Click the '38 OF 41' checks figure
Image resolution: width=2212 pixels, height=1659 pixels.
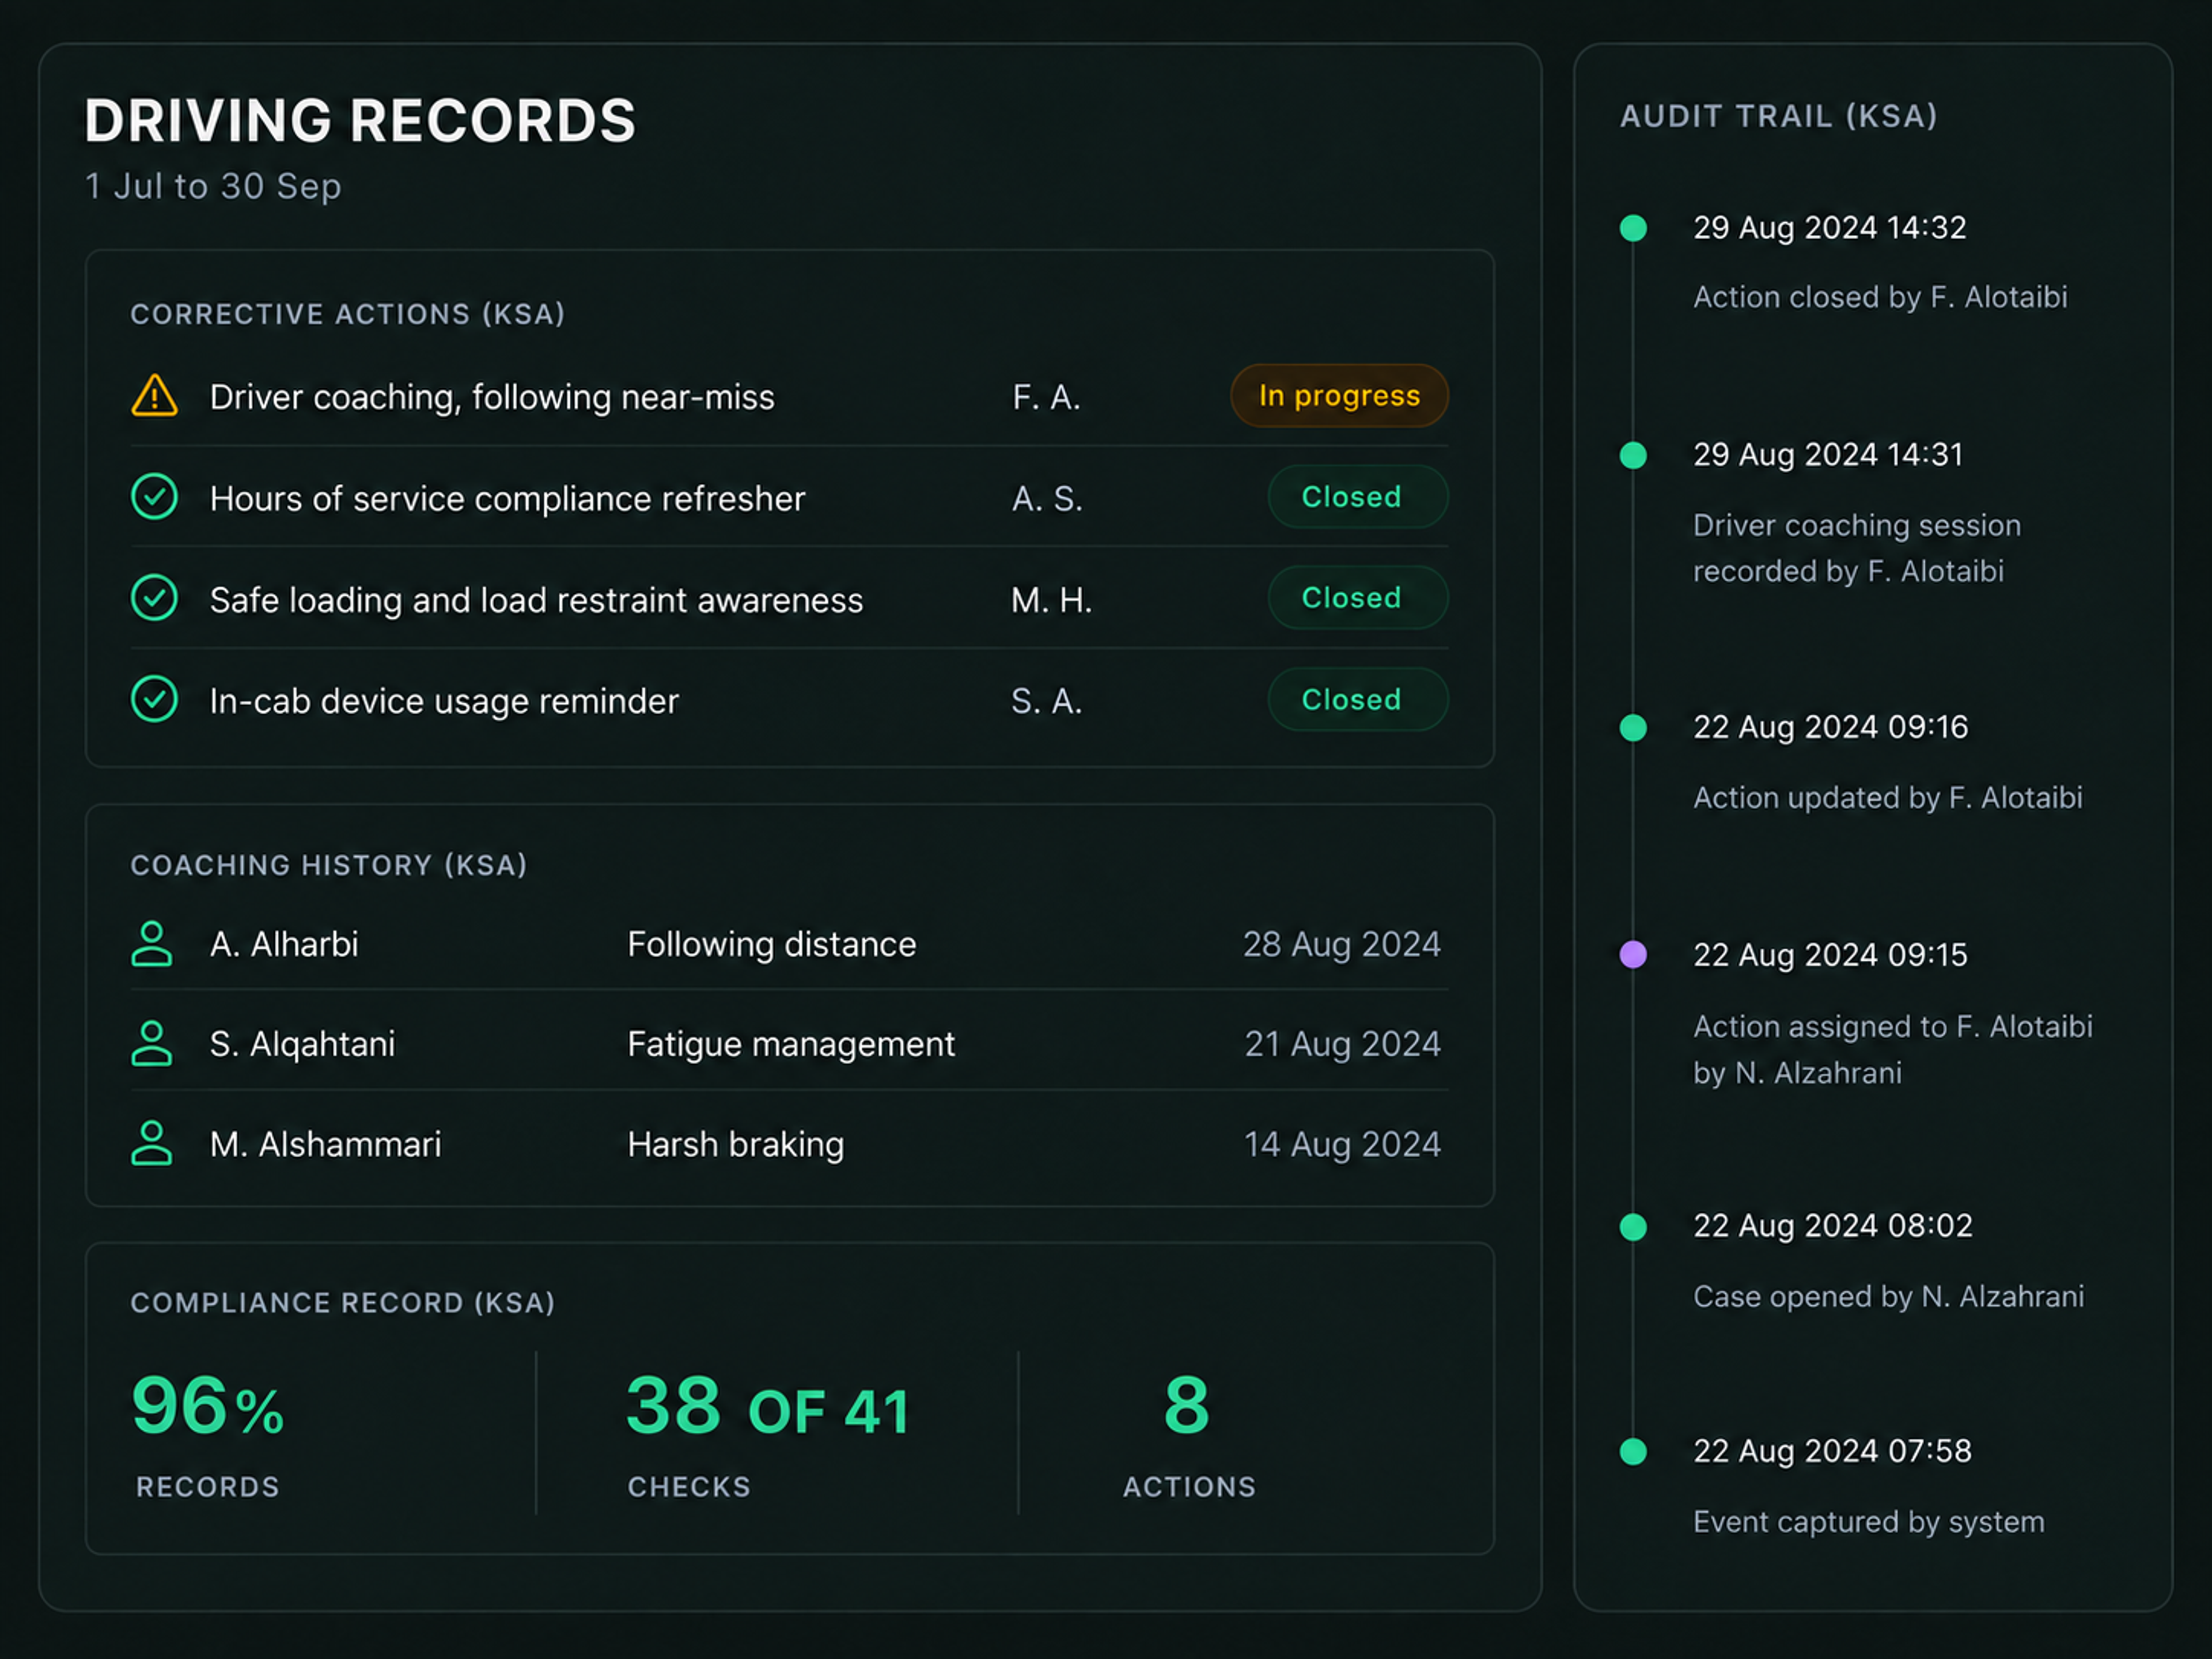pos(768,1405)
